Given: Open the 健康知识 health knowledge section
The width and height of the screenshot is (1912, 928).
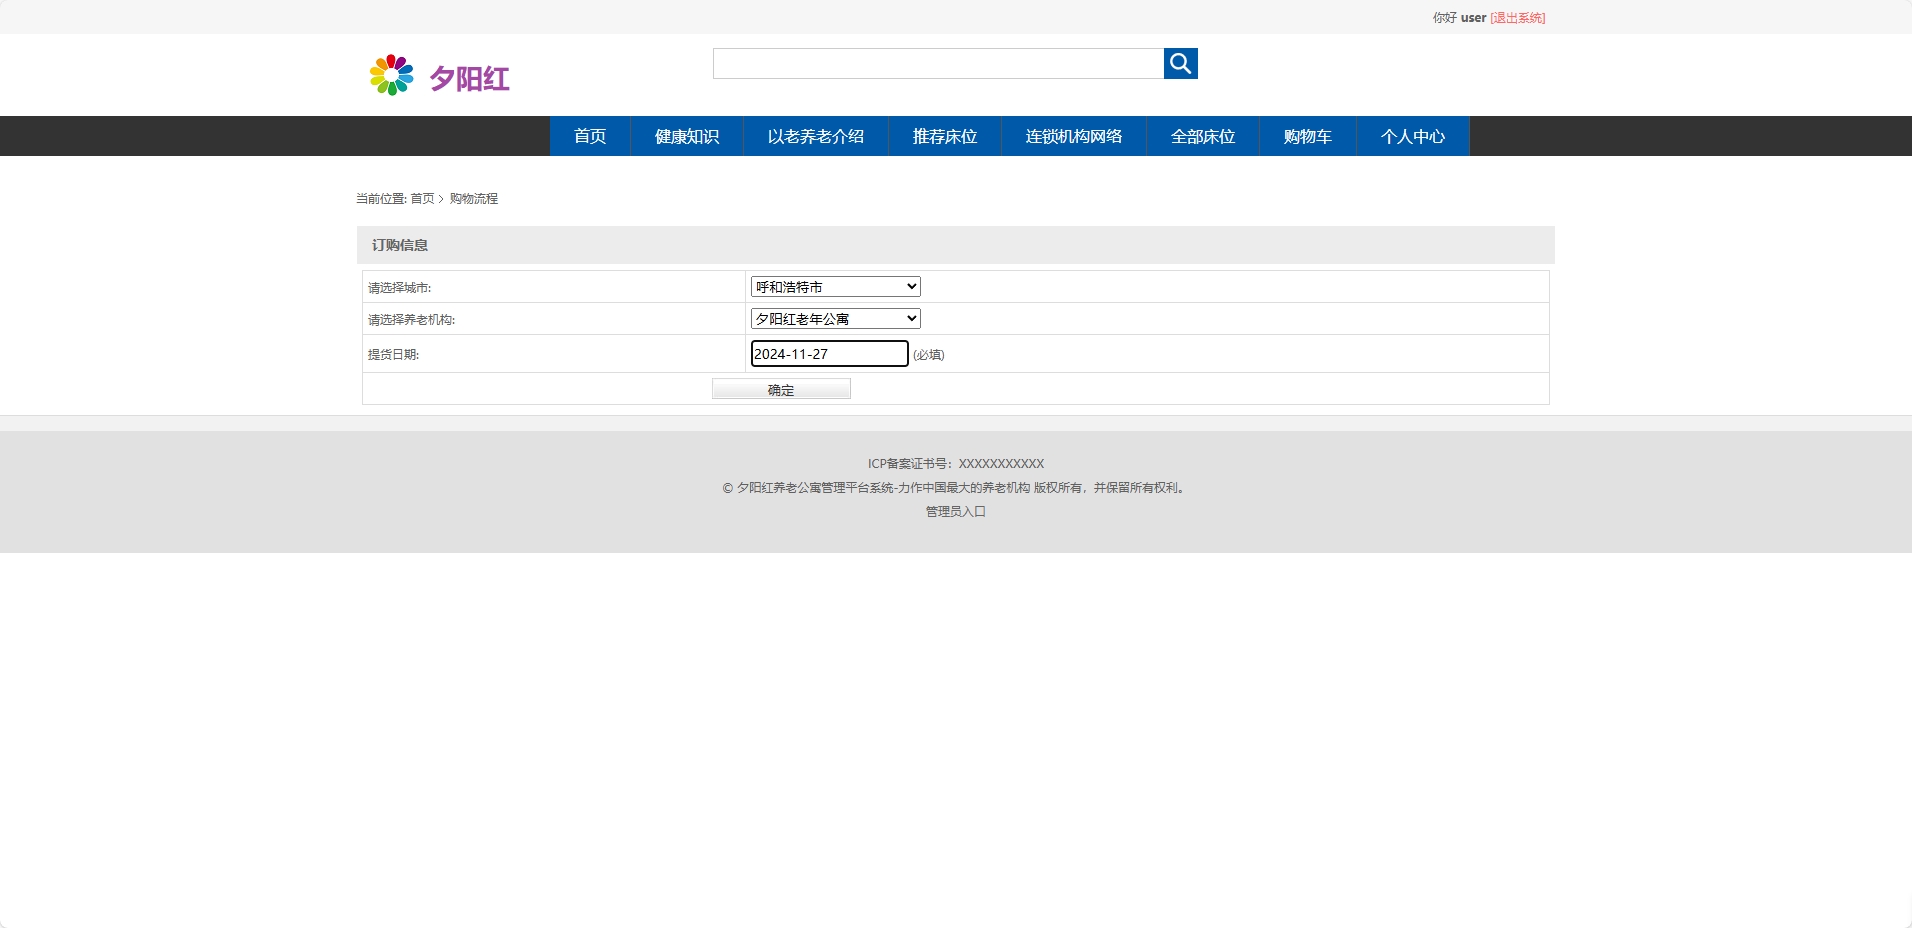Looking at the screenshot, I should (686, 136).
